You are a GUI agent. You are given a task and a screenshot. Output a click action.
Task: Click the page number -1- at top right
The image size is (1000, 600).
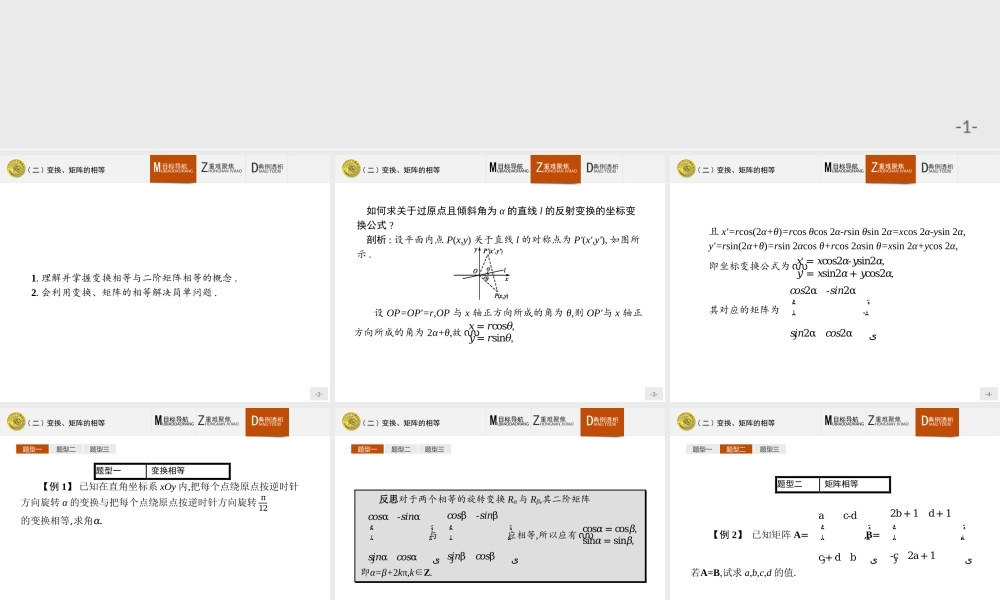point(965,124)
